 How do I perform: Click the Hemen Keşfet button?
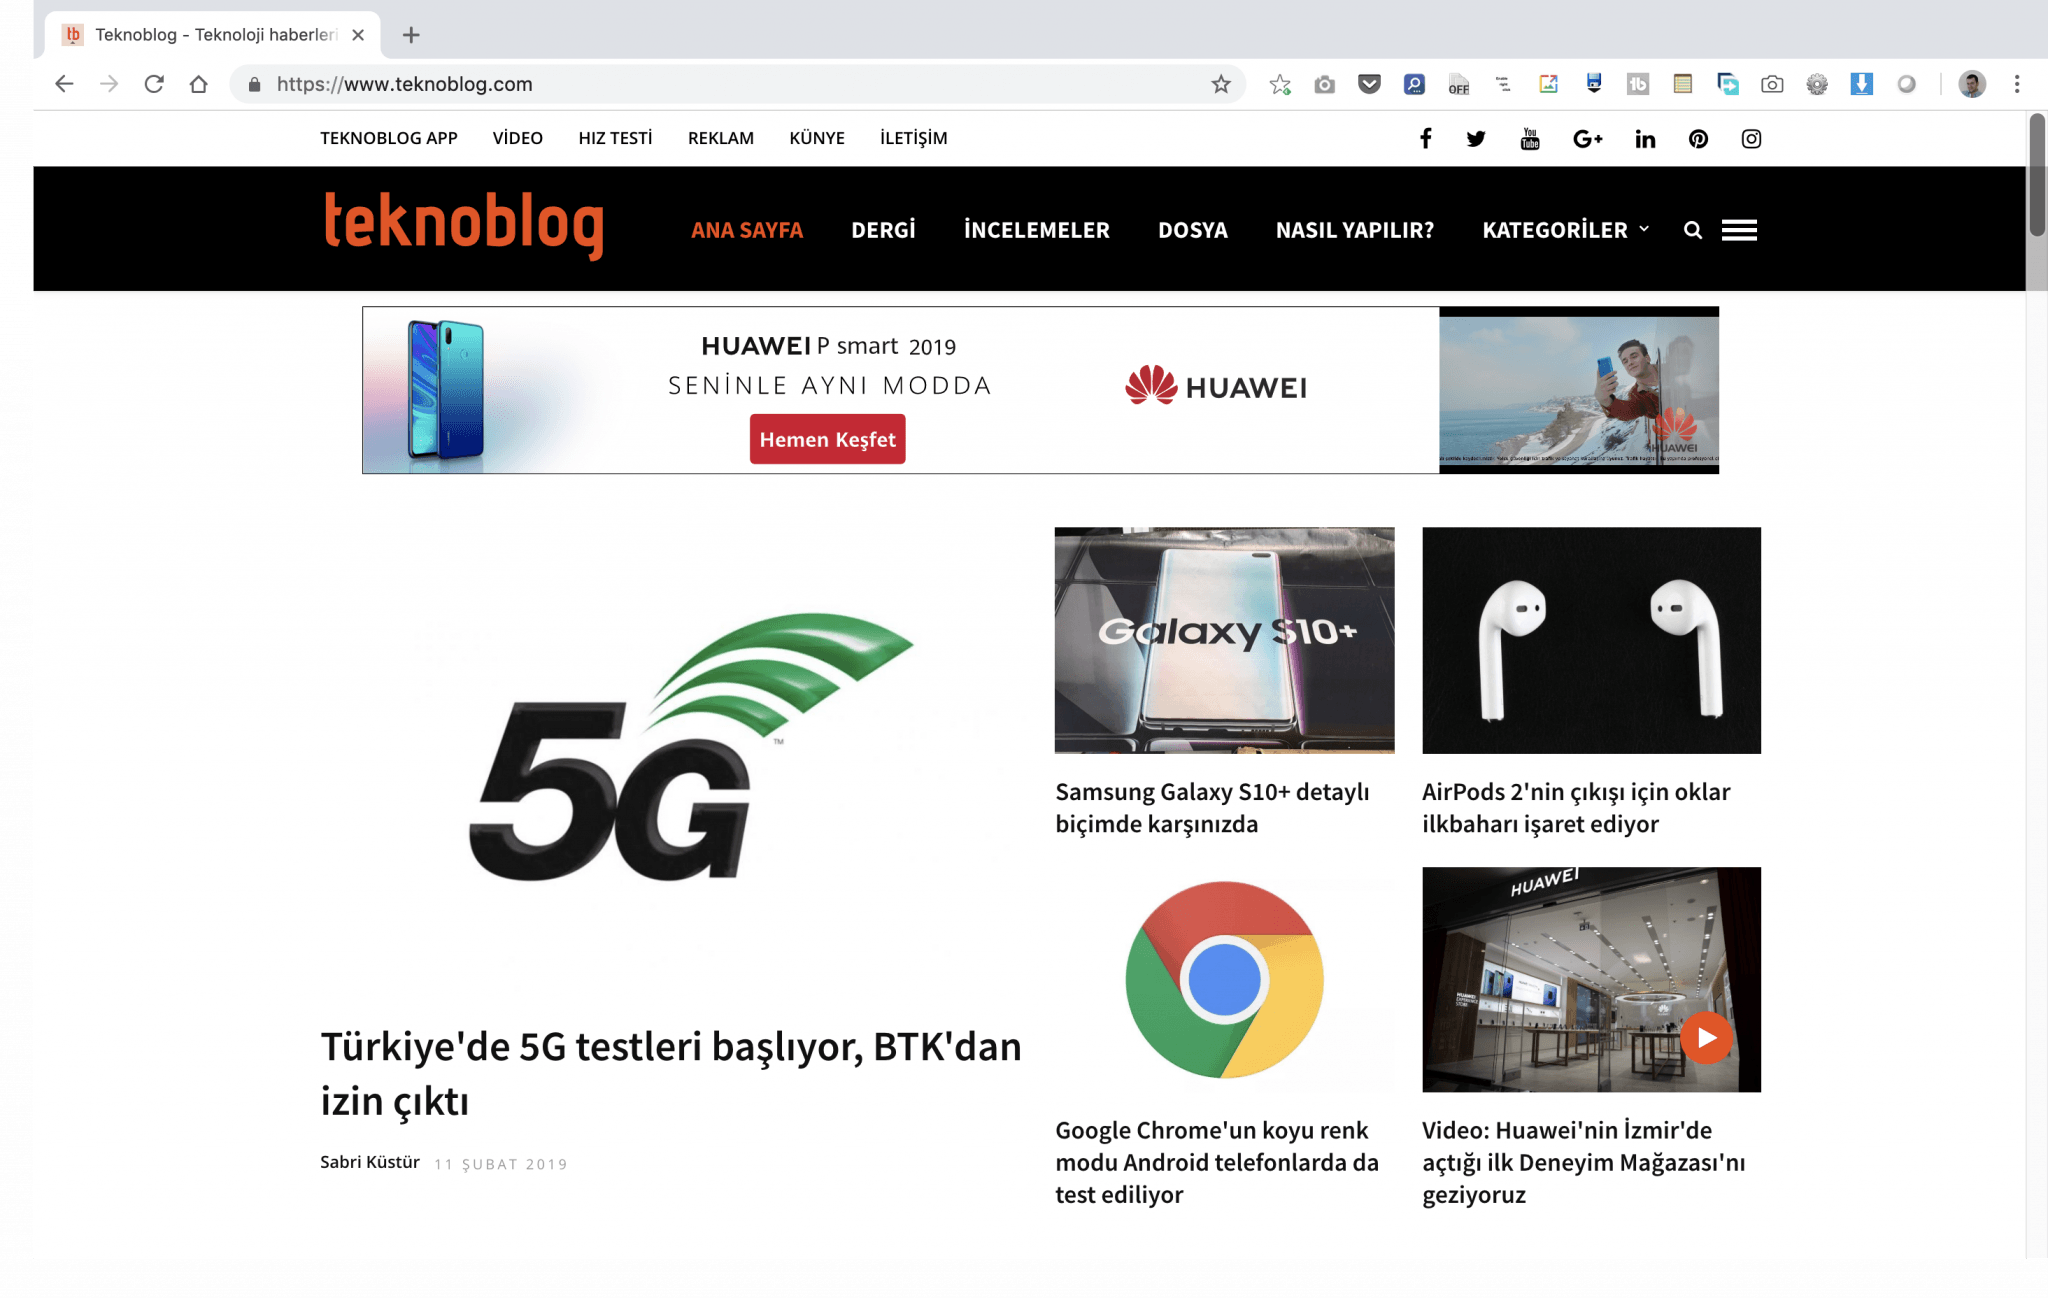click(827, 439)
